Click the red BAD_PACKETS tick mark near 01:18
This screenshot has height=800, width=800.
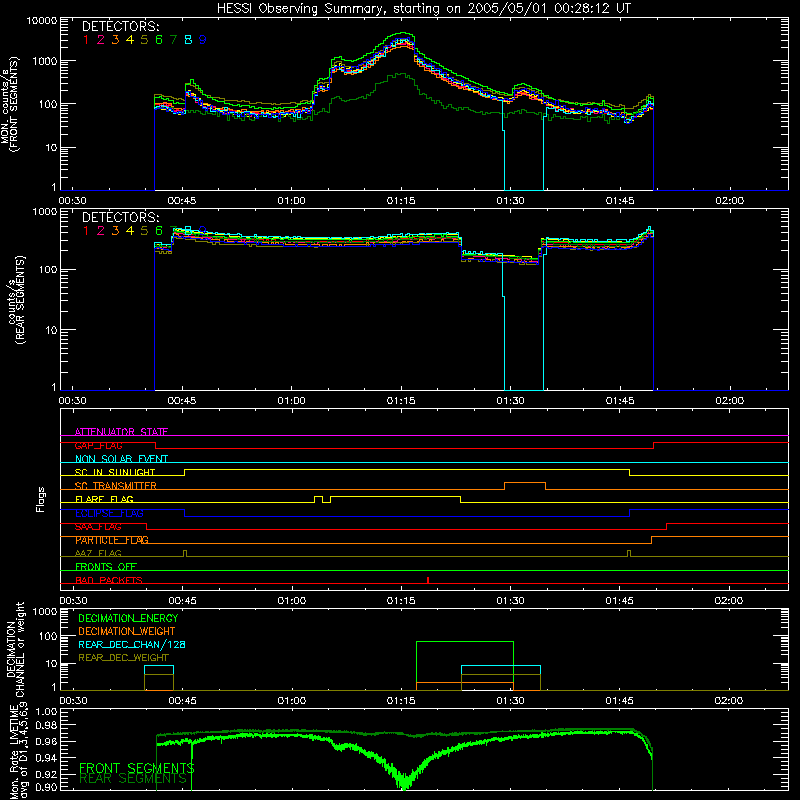pyautogui.click(x=428, y=580)
